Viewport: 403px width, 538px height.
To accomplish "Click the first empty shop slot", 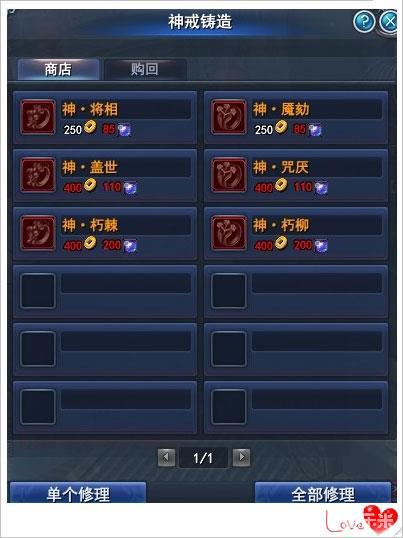I will coord(105,291).
